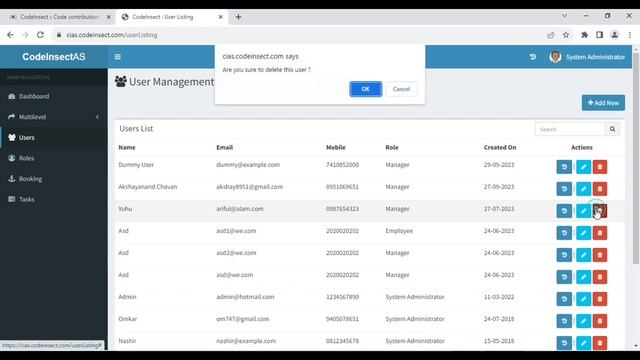The width and height of the screenshot is (640, 360).
Task: Go to Dashboard in sidebar
Action: coord(54,96)
